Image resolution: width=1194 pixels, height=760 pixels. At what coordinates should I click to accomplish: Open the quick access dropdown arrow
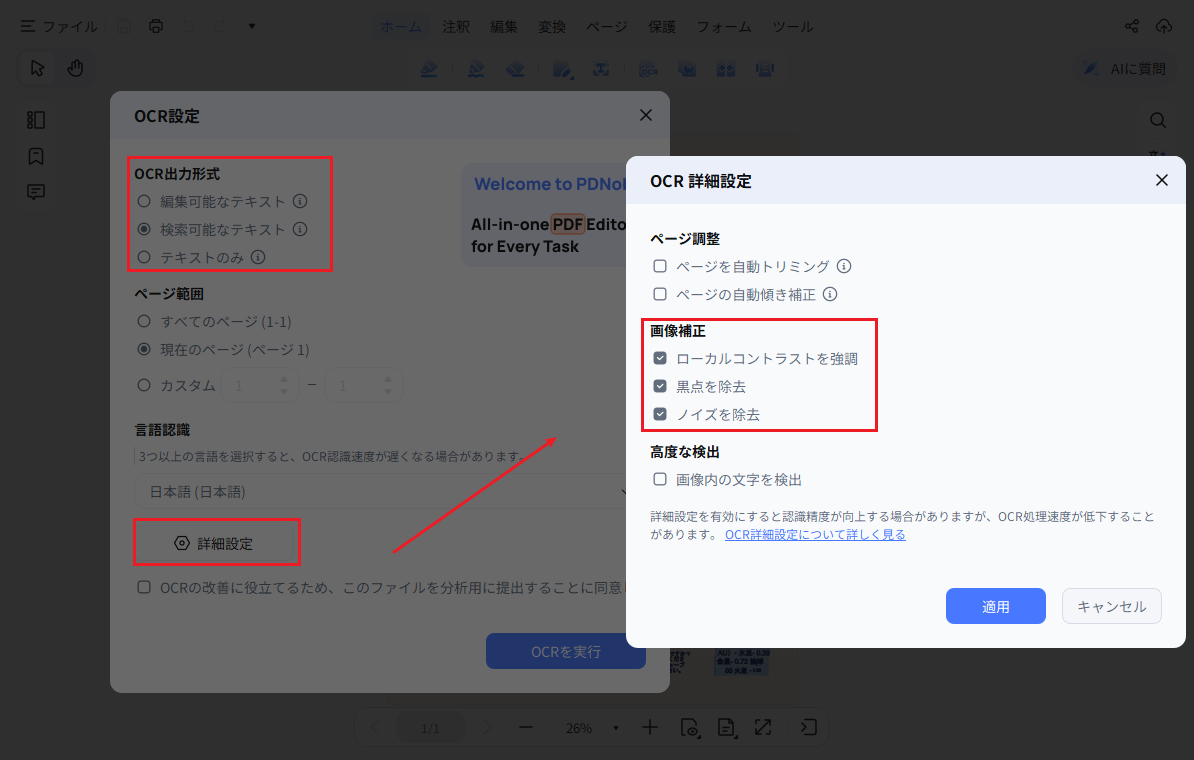coord(252,26)
